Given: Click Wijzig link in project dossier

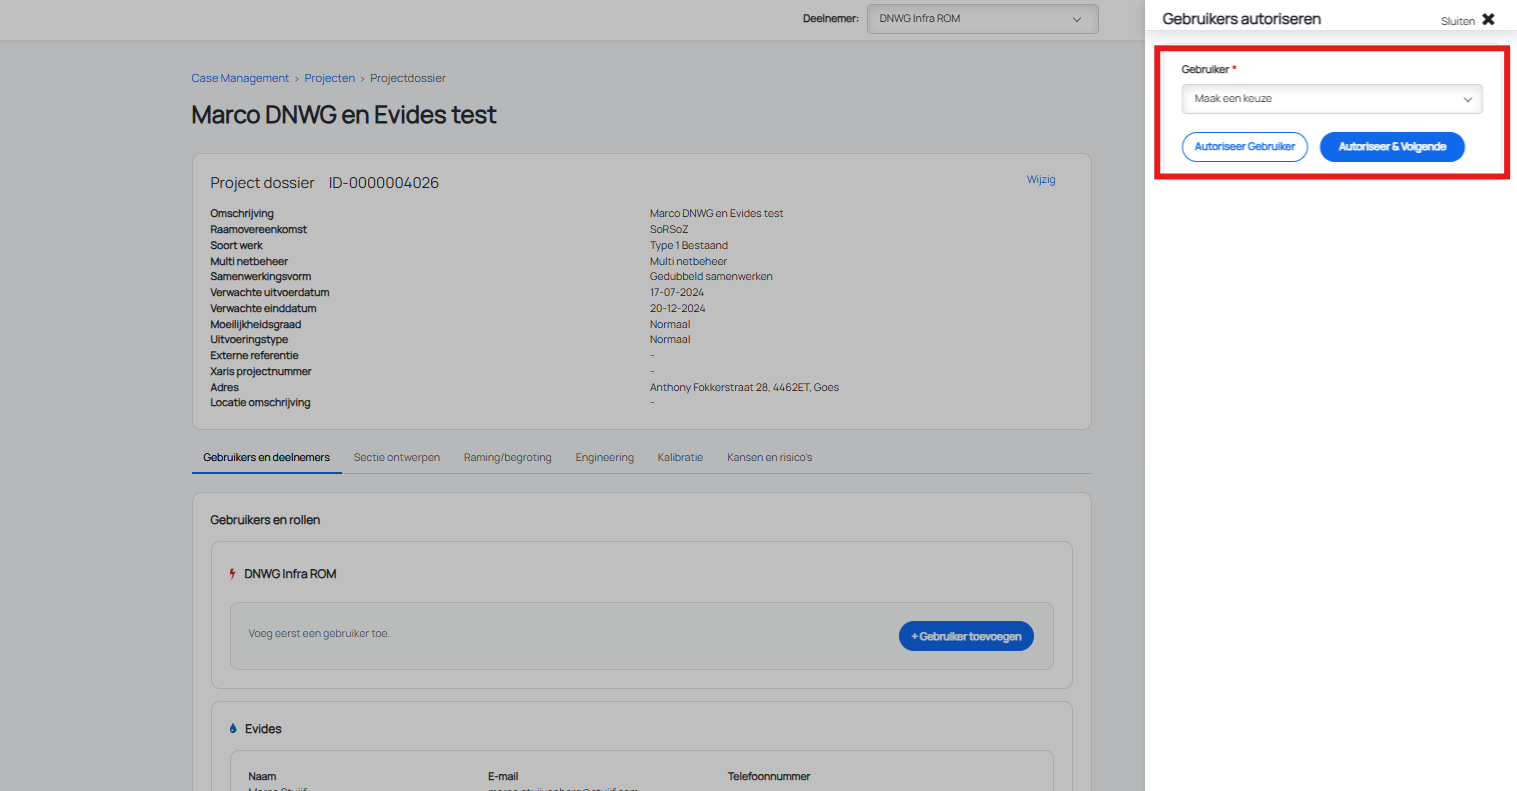Looking at the screenshot, I should click(1041, 180).
